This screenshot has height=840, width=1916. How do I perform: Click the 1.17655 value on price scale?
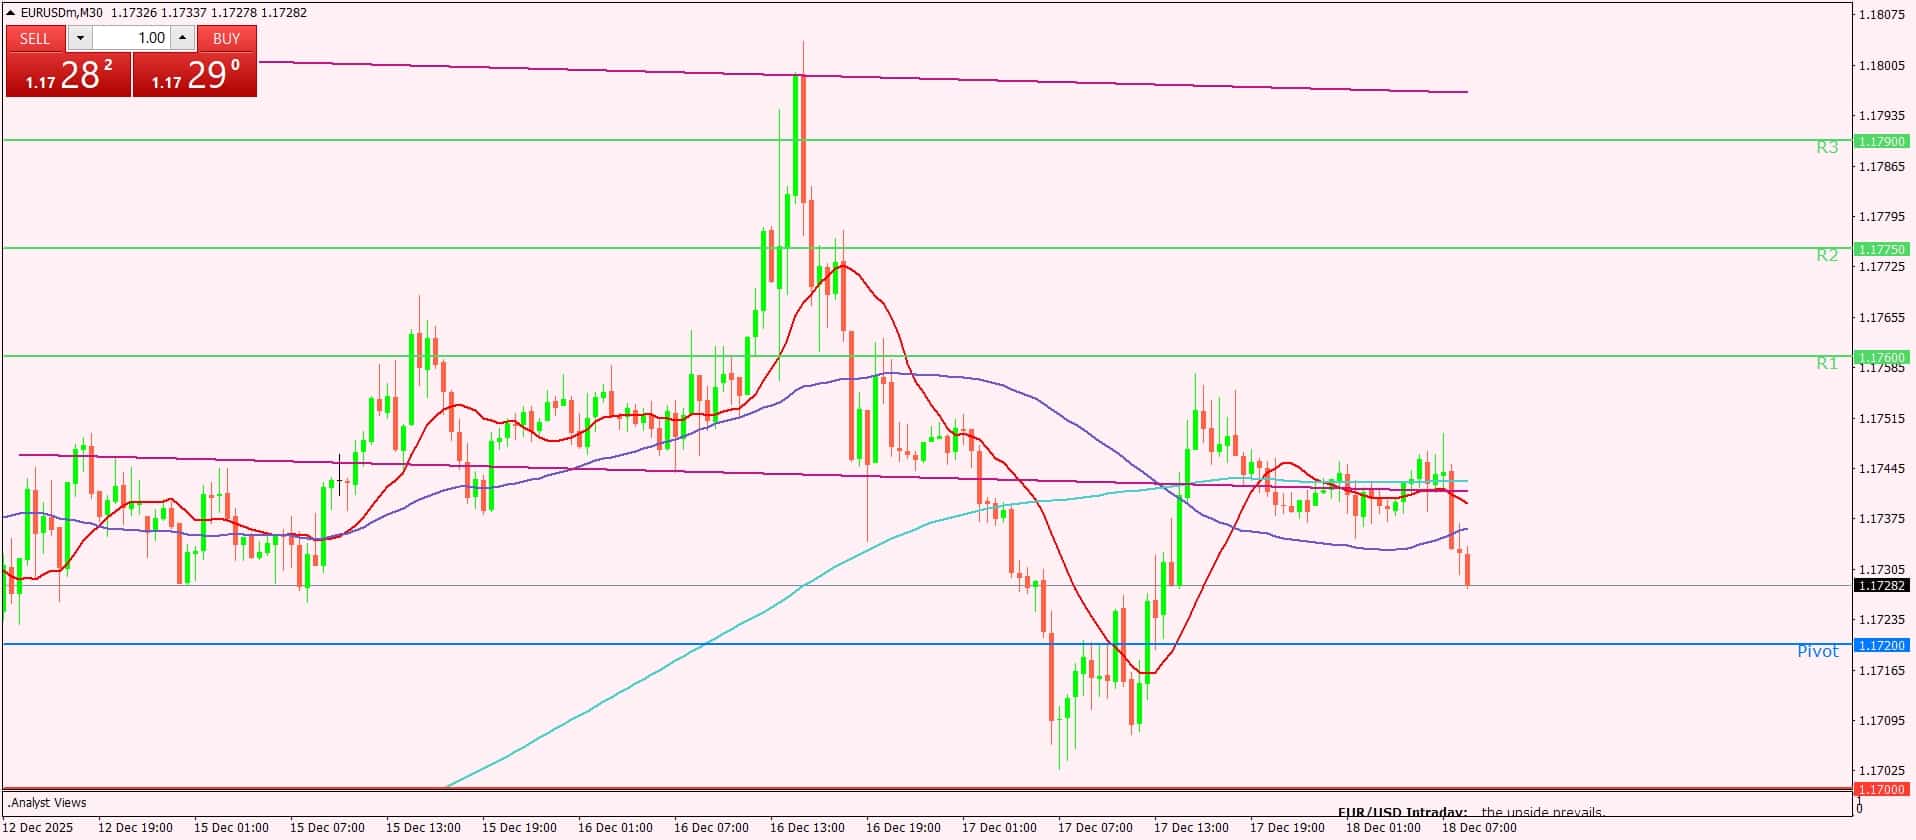click(1881, 318)
